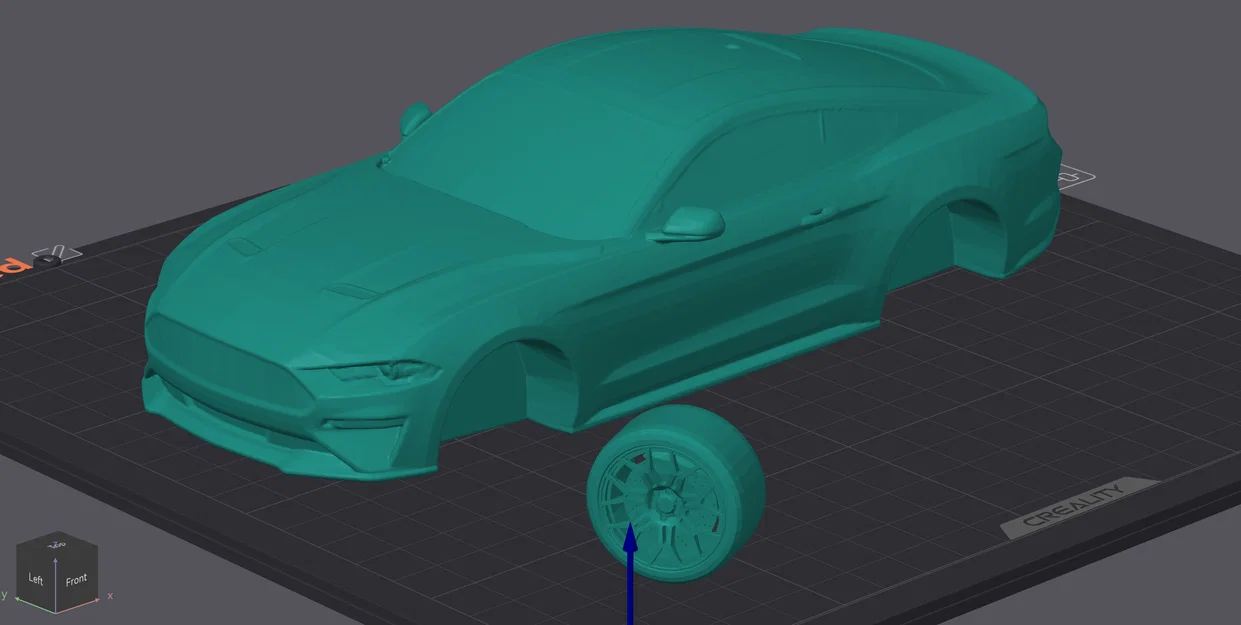Click the red X axis indicator
Screen dimensions: 1241x625
(109, 596)
